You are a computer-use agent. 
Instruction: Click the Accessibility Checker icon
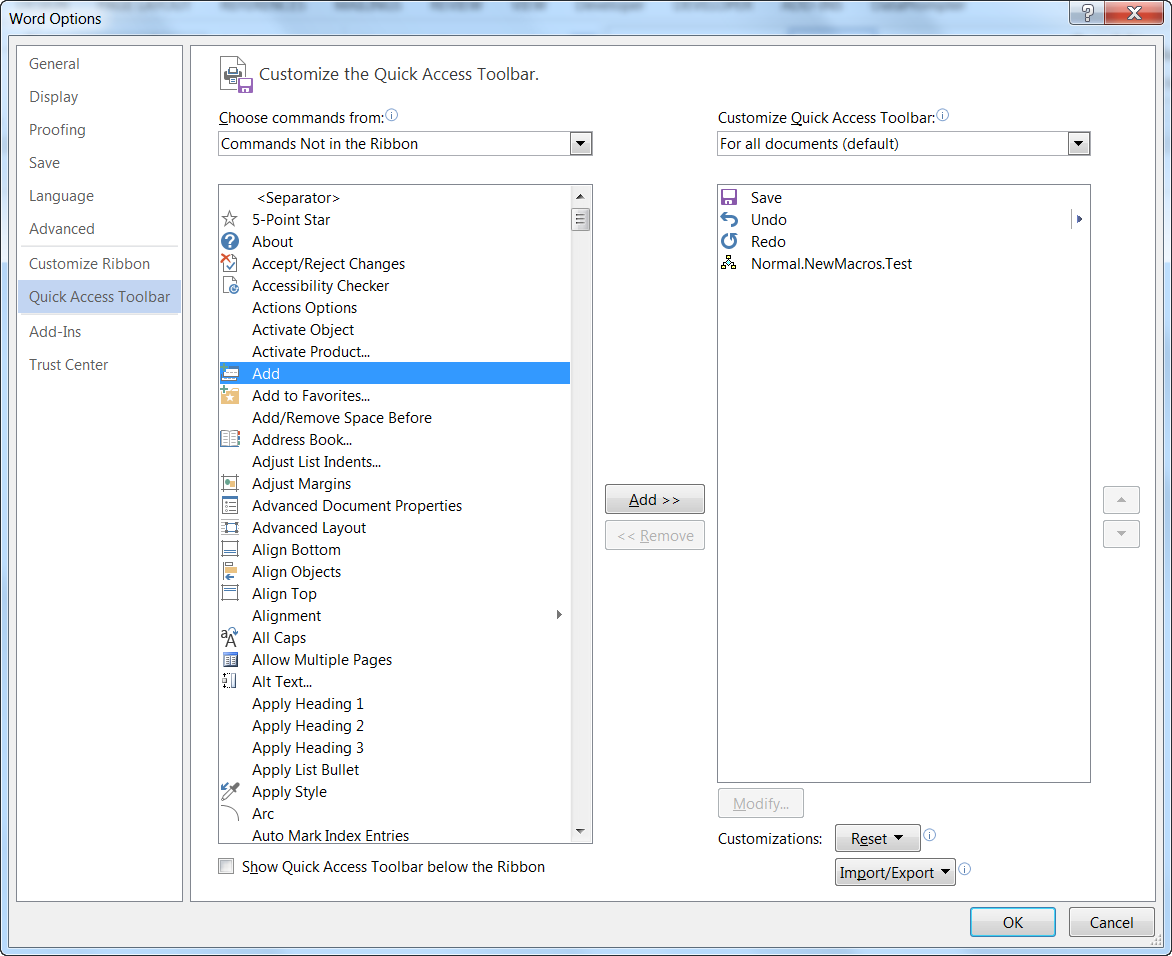click(x=230, y=286)
